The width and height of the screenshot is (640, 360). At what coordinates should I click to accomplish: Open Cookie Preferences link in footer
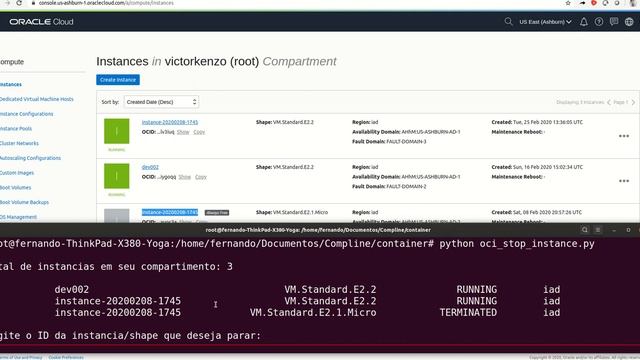66,358
